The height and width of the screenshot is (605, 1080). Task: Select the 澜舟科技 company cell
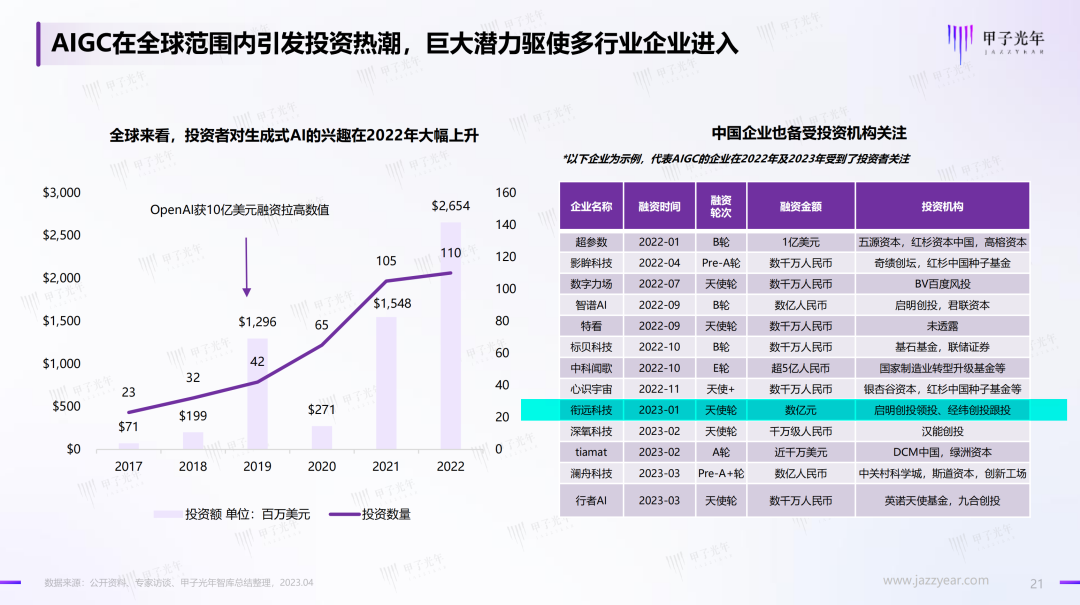point(591,473)
